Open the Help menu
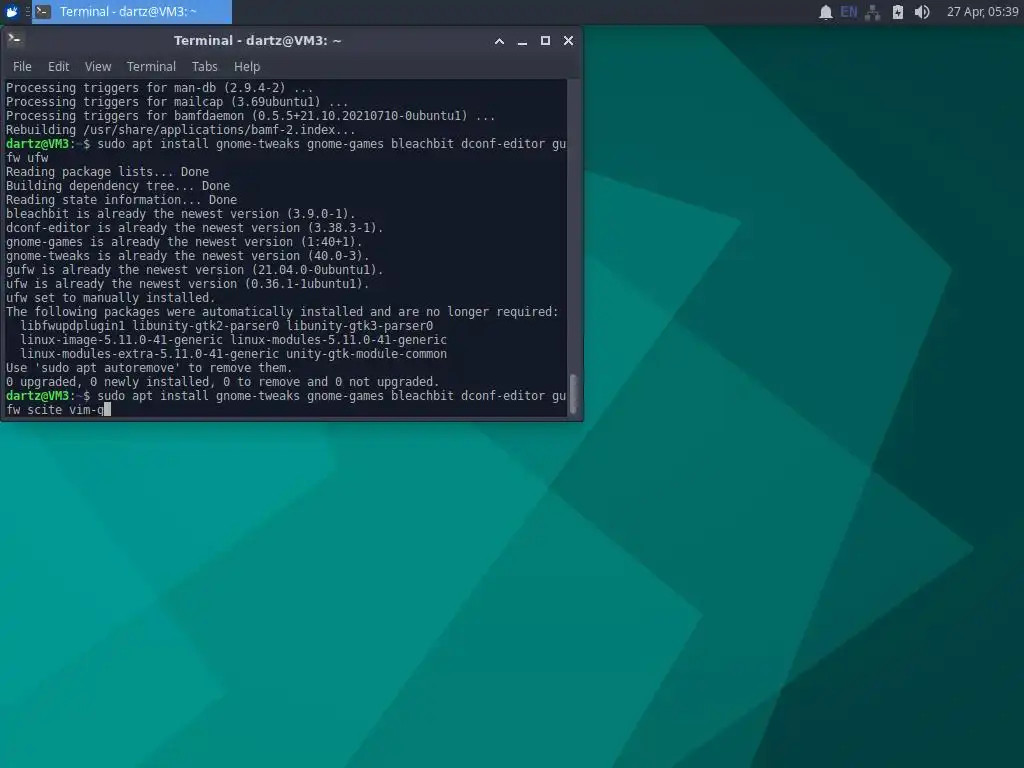 [247, 67]
